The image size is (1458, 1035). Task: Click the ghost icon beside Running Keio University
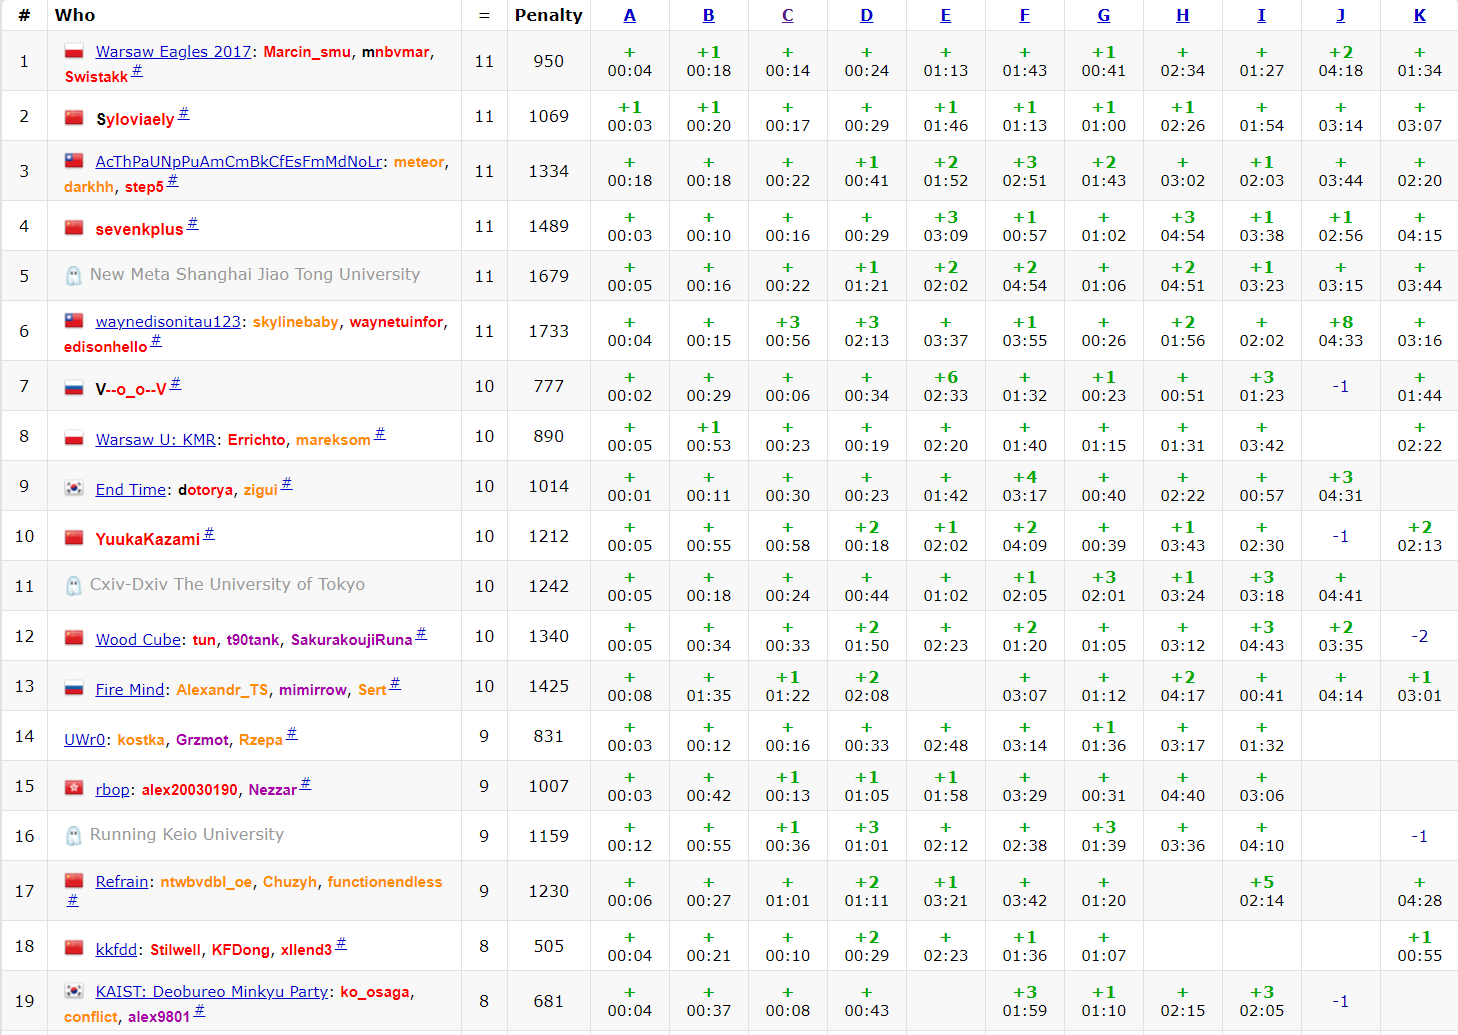pos(73,836)
